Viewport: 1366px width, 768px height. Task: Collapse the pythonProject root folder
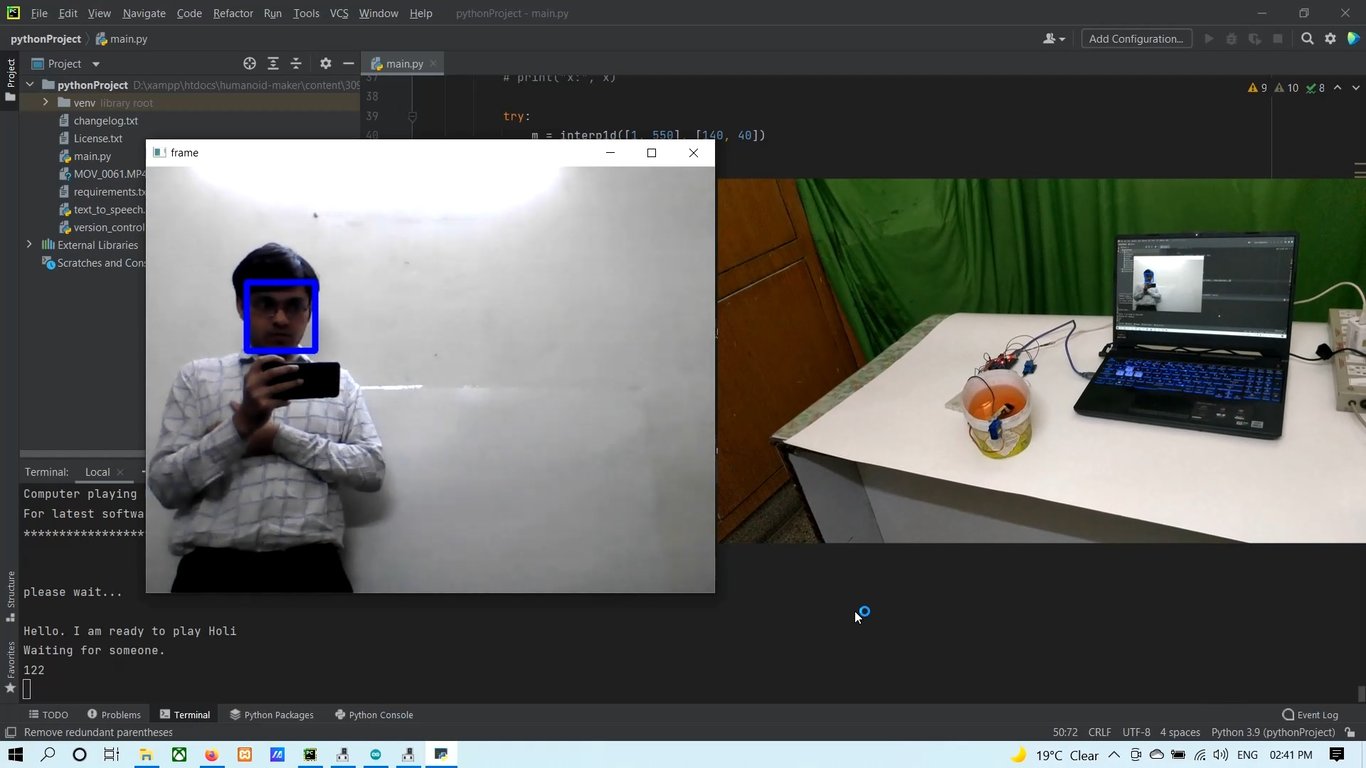[30, 85]
